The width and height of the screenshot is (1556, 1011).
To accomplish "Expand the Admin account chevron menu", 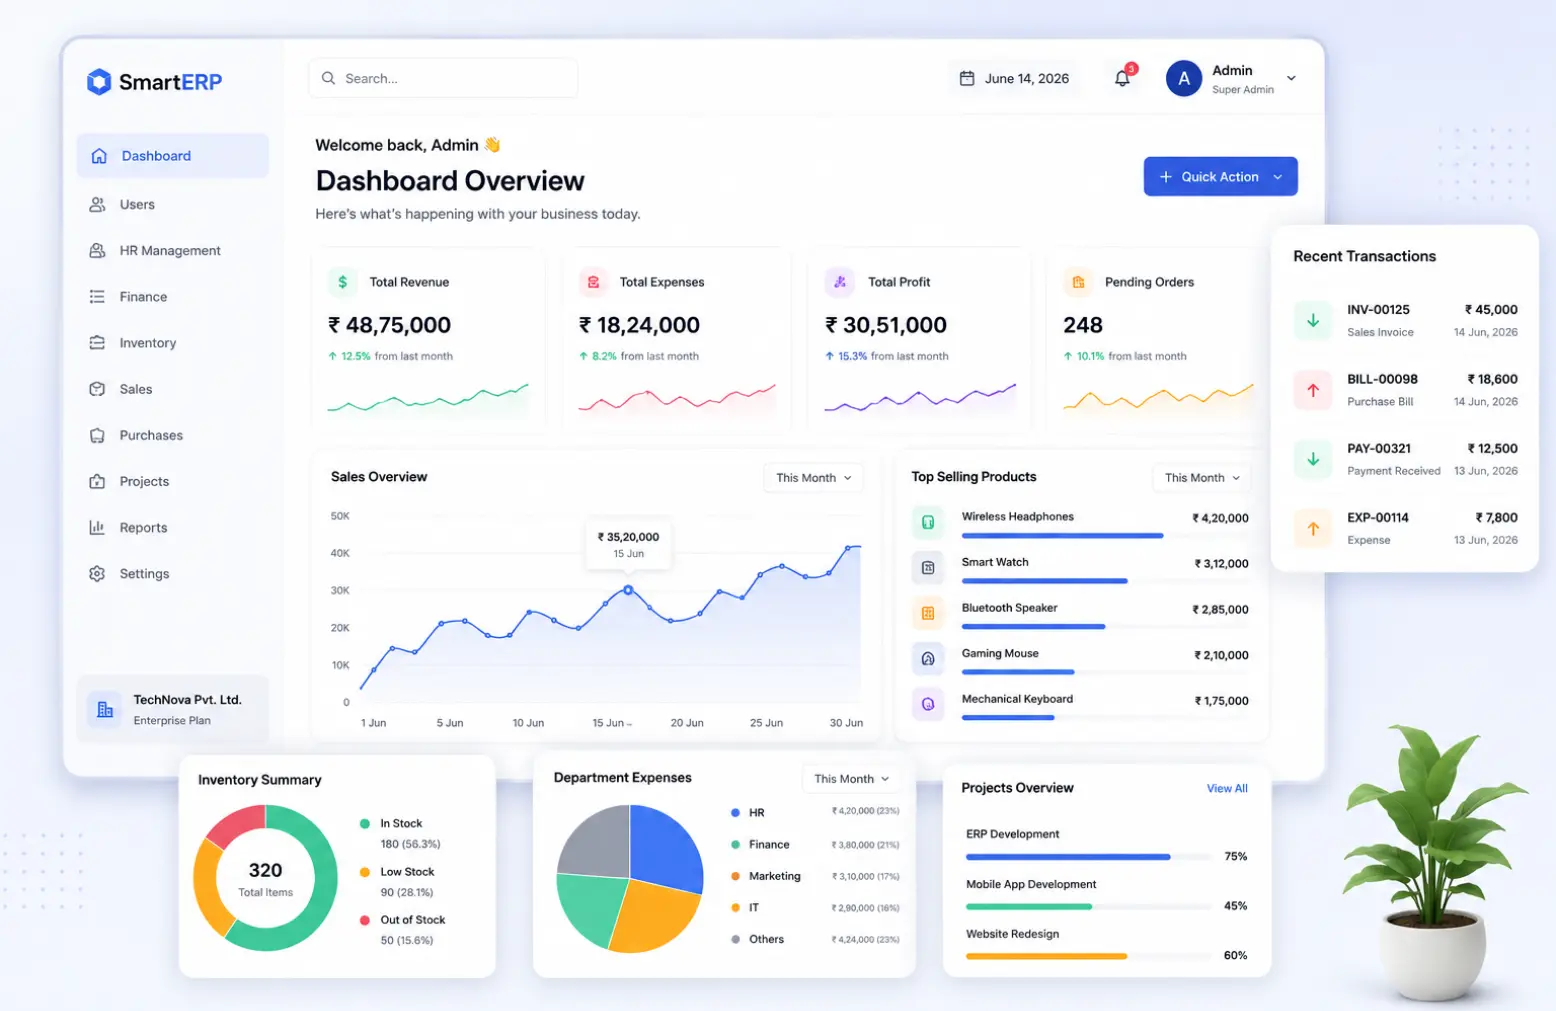I will (1291, 78).
